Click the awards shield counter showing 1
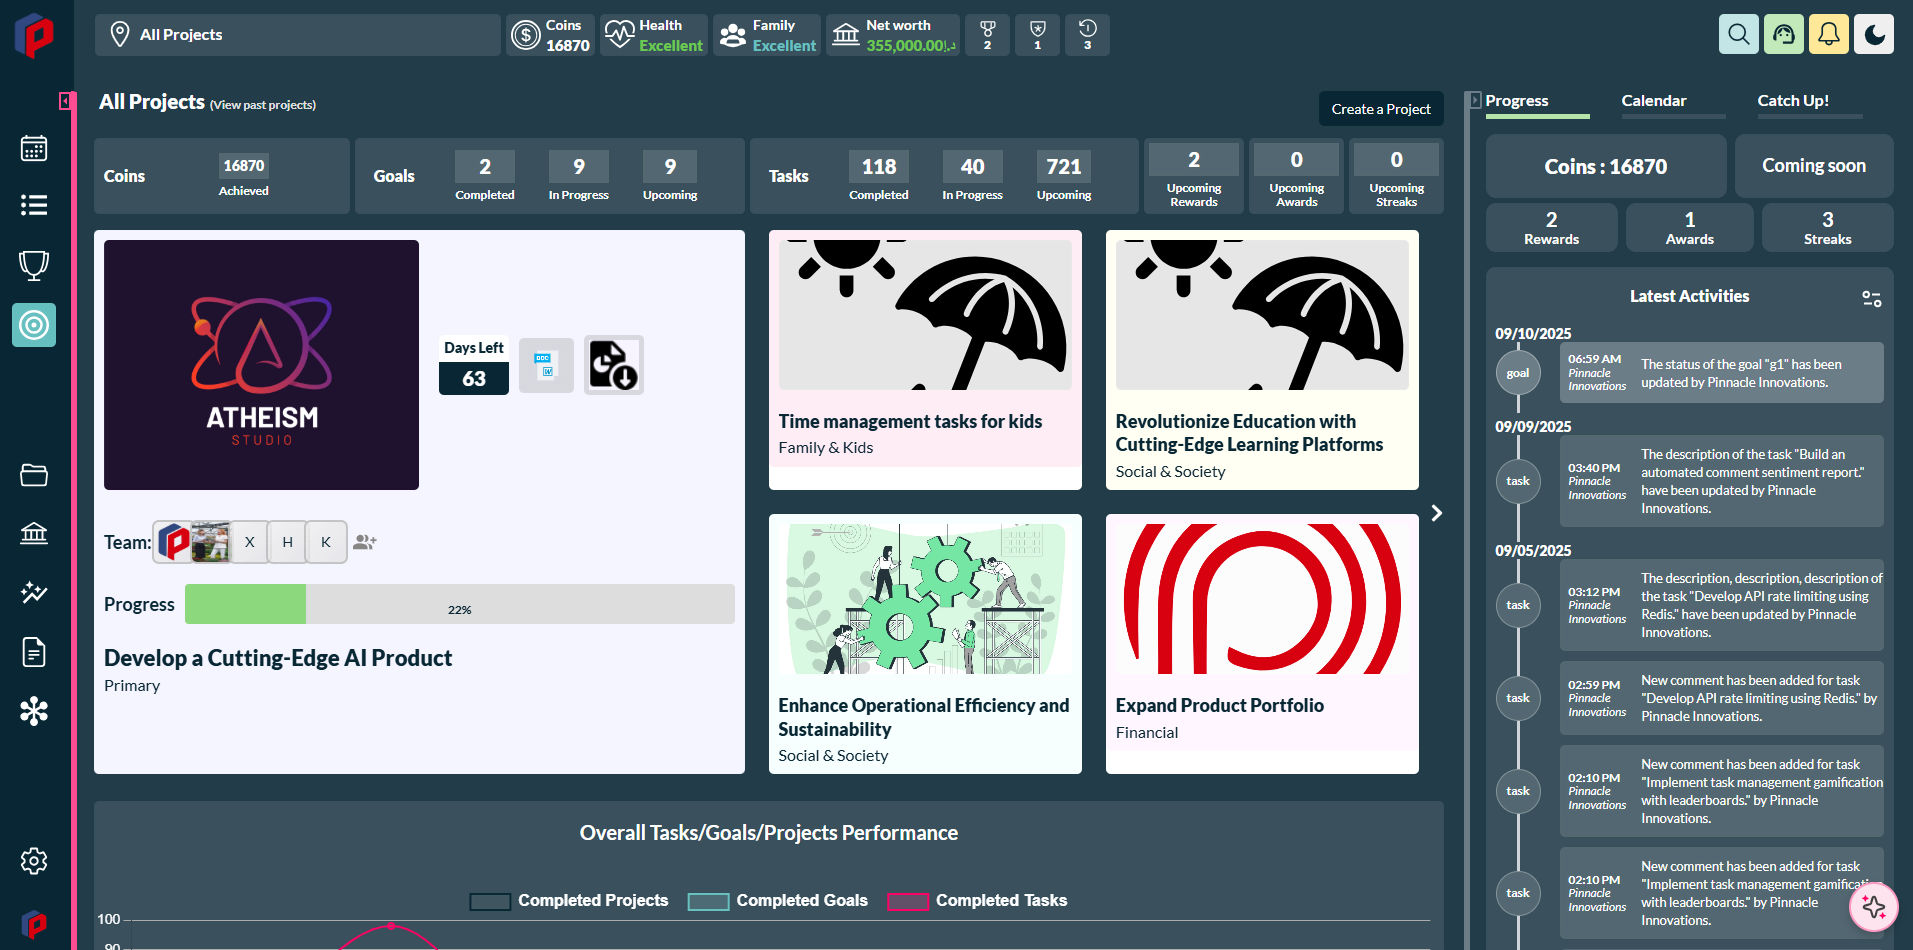Image resolution: width=1913 pixels, height=950 pixels. (x=1037, y=35)
